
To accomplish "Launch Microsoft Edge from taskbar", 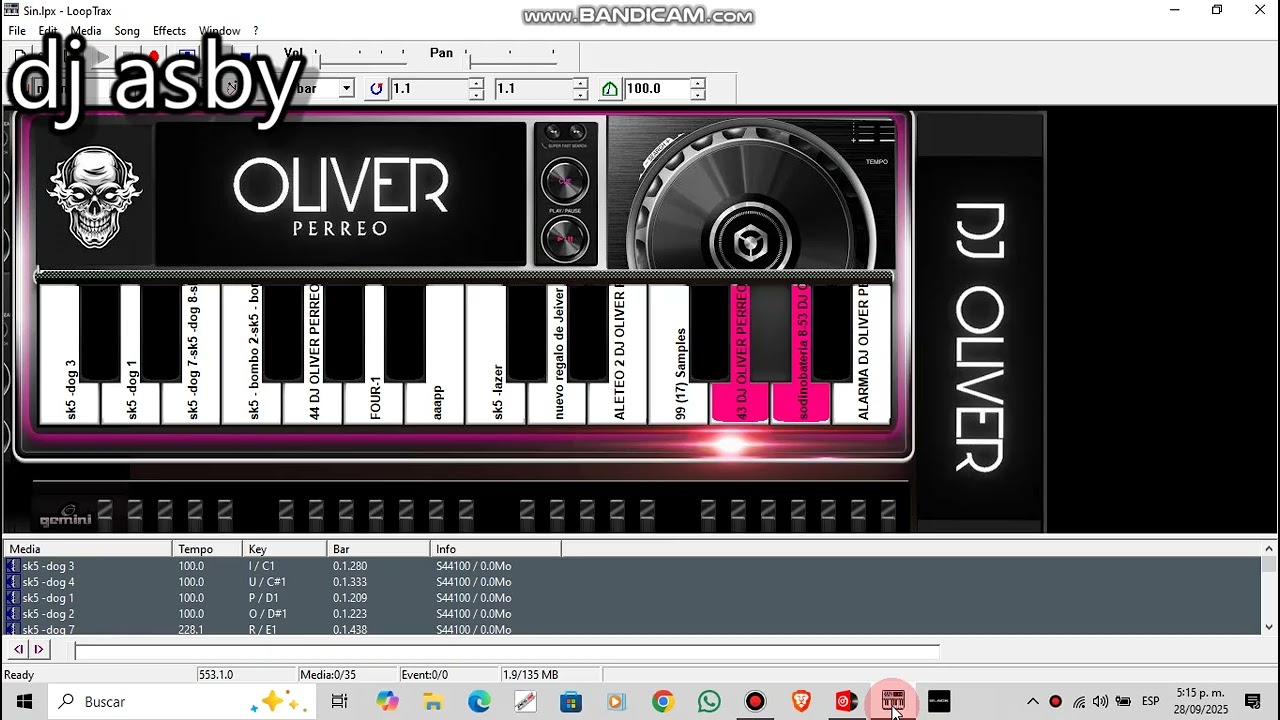I will (479, 702).
